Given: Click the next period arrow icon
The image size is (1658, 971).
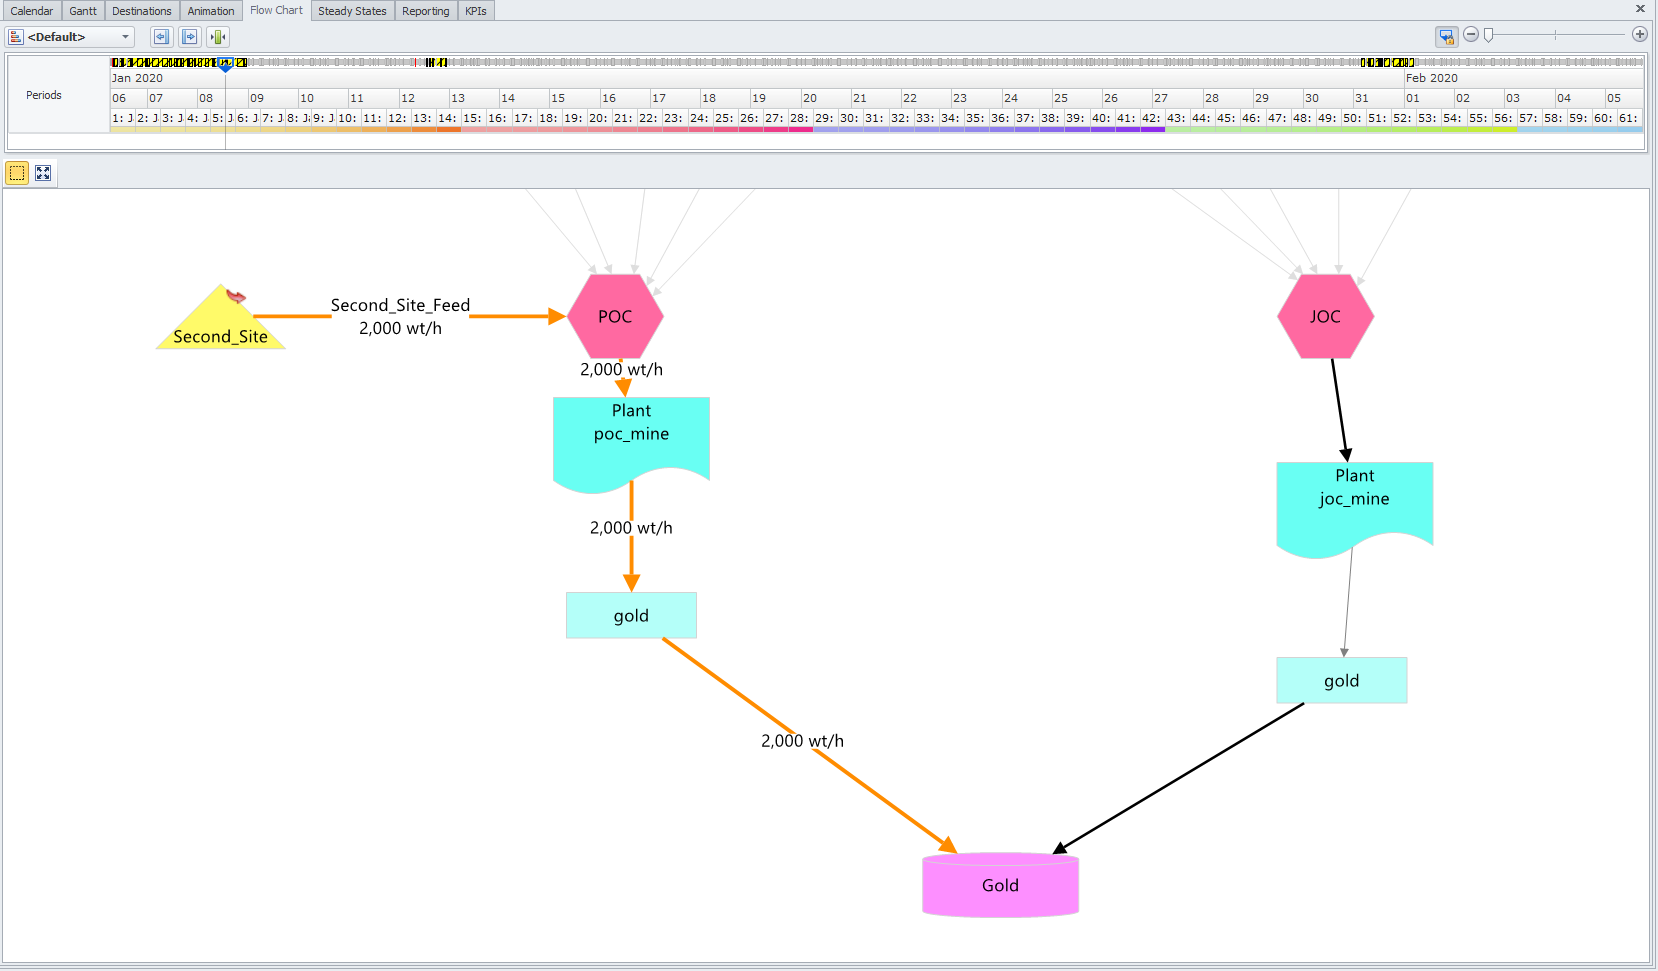Looking at the screenshot, I should point(189,37).
